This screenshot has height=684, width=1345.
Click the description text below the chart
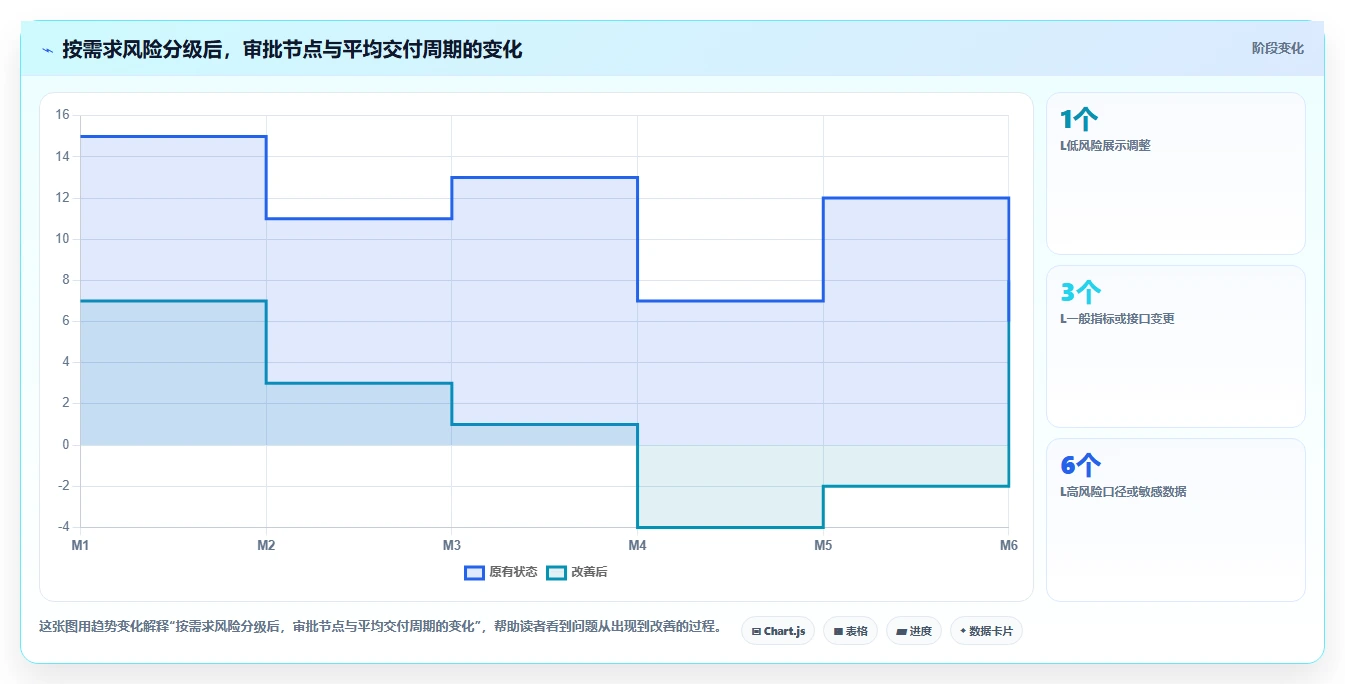click(380, 627)
